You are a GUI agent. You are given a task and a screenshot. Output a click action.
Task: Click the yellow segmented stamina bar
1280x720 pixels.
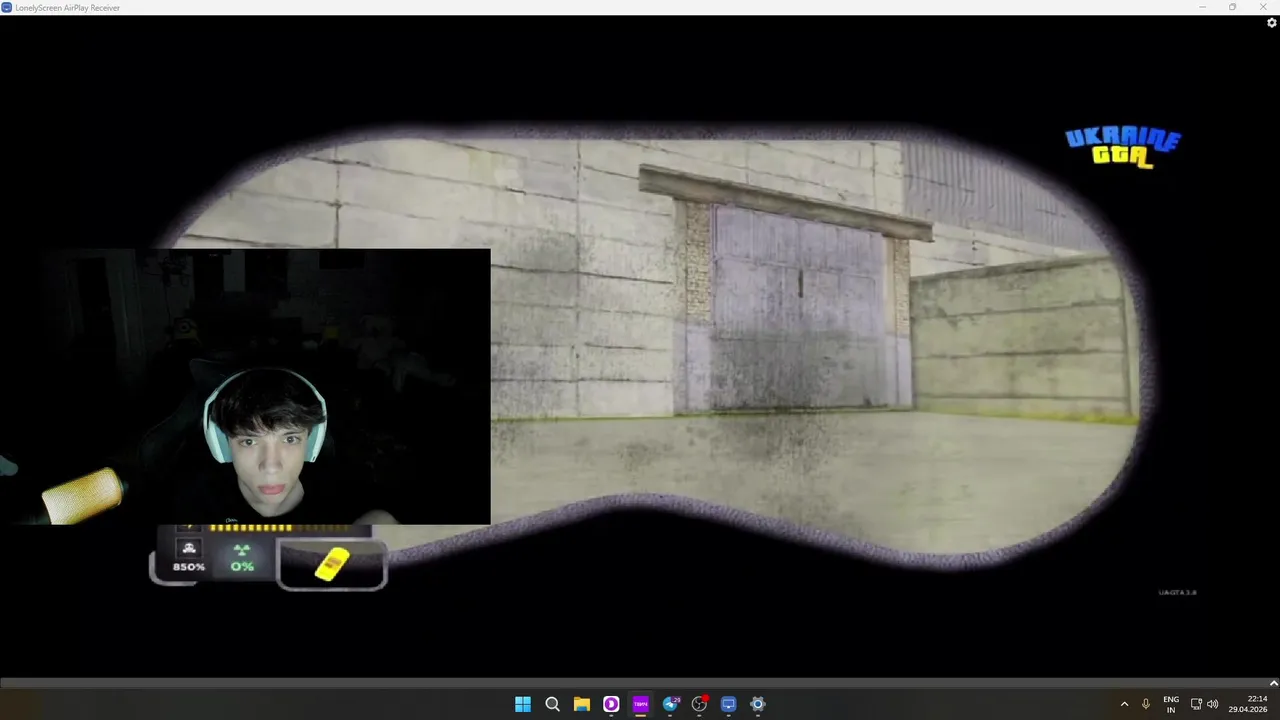click(251, 527)
